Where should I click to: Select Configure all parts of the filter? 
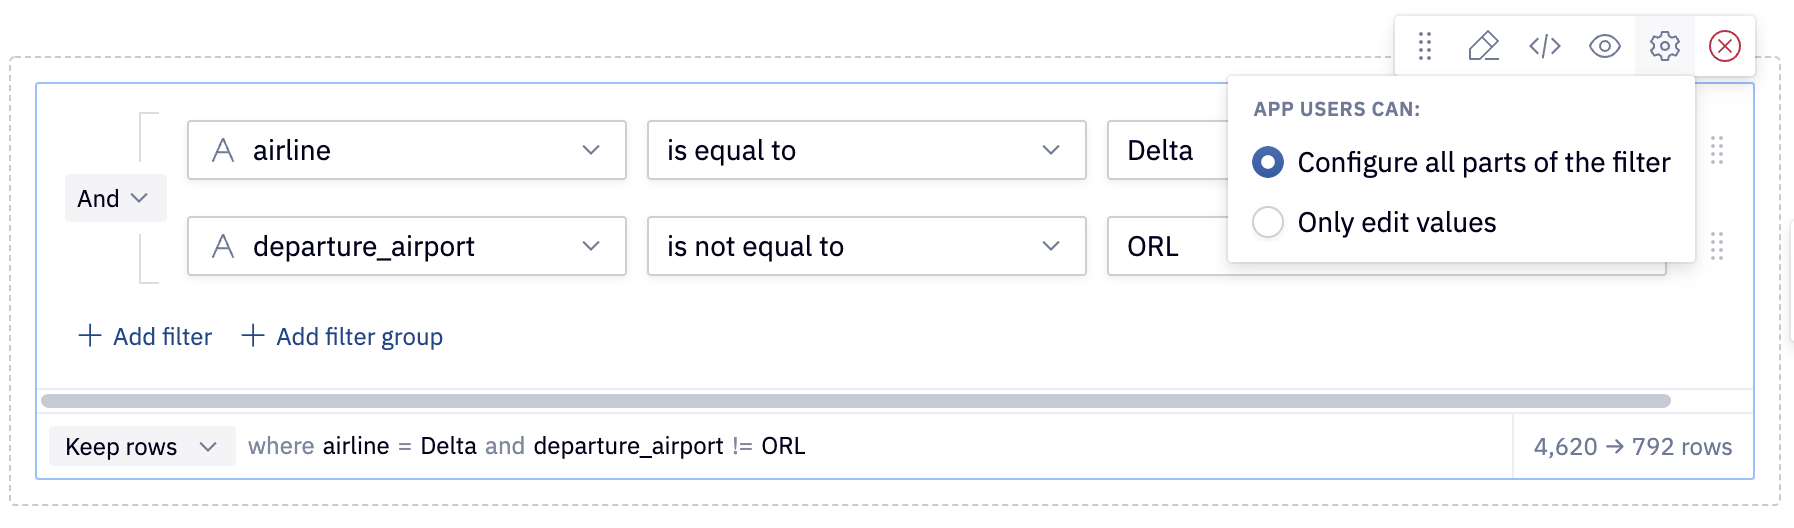[1268, 162]
